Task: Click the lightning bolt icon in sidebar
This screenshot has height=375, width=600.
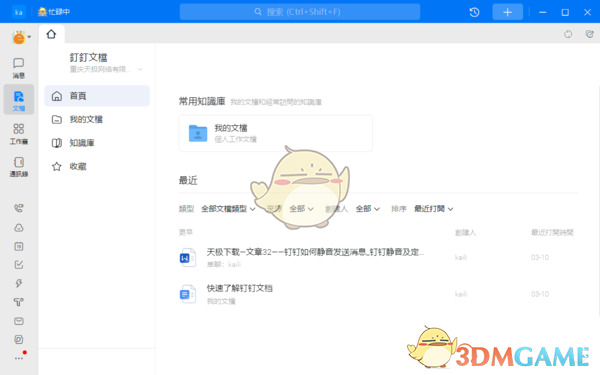Action: [x=19, y=283]
